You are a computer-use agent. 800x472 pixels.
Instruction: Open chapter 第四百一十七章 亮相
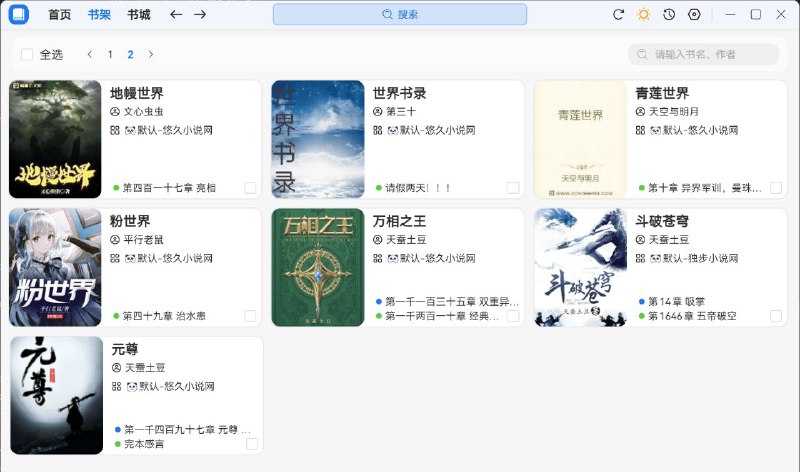coord(169,188)
